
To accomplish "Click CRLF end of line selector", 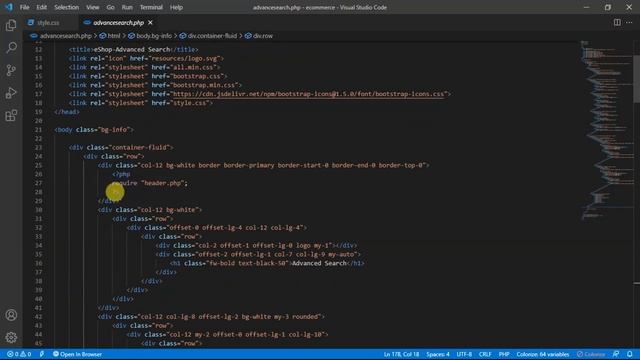I will (485, 354).
